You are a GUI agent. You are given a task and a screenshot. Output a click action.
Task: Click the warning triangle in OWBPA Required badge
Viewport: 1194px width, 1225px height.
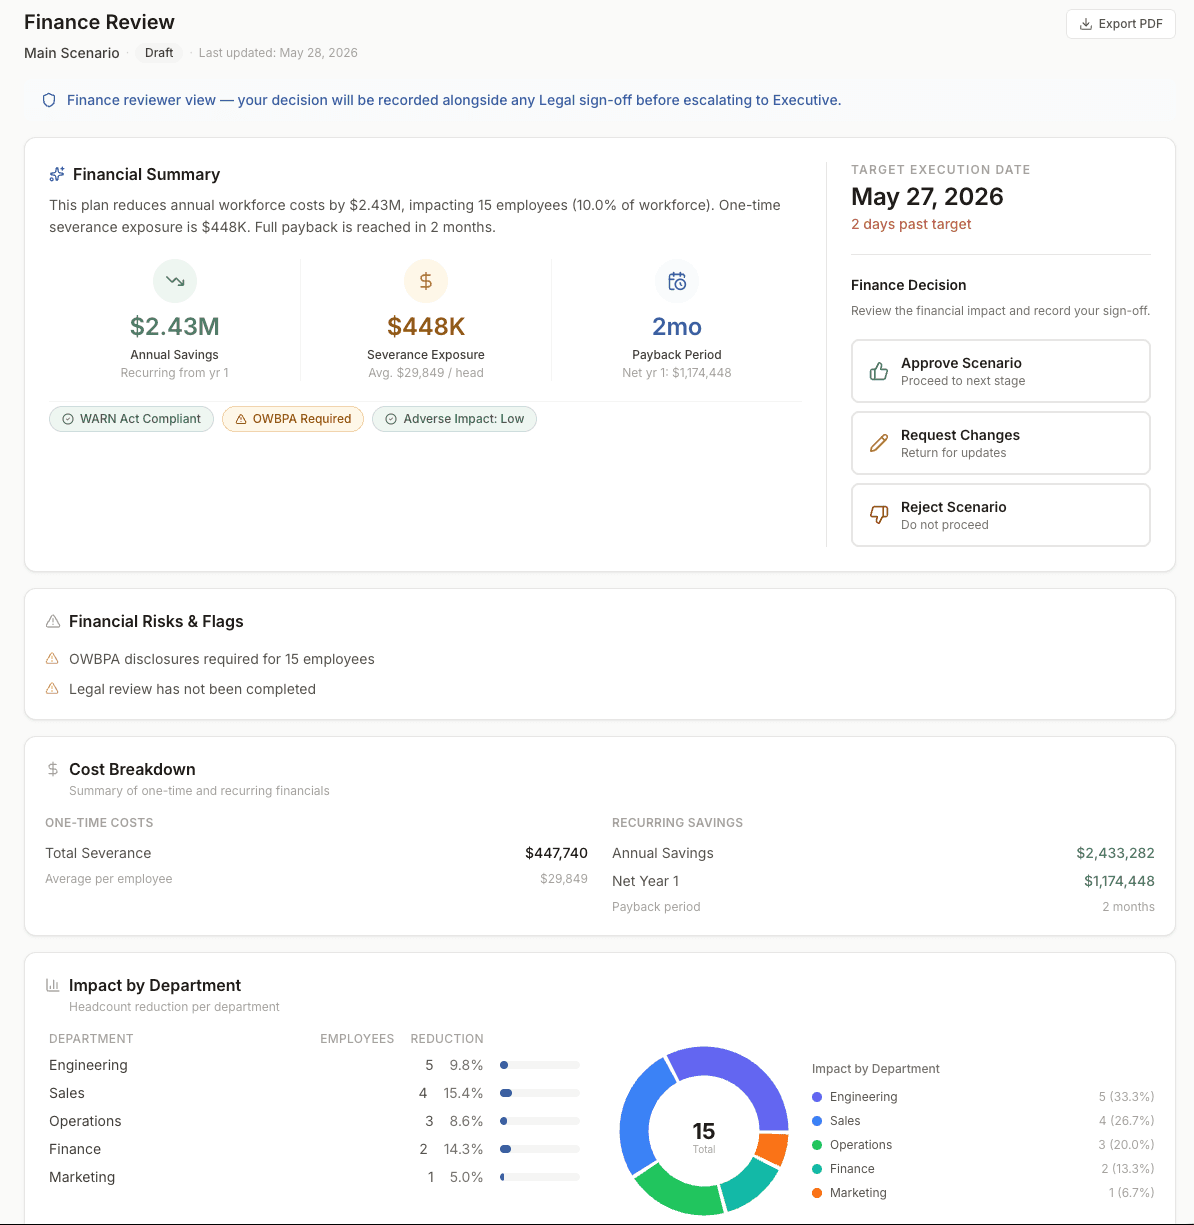tap(241, 419)
